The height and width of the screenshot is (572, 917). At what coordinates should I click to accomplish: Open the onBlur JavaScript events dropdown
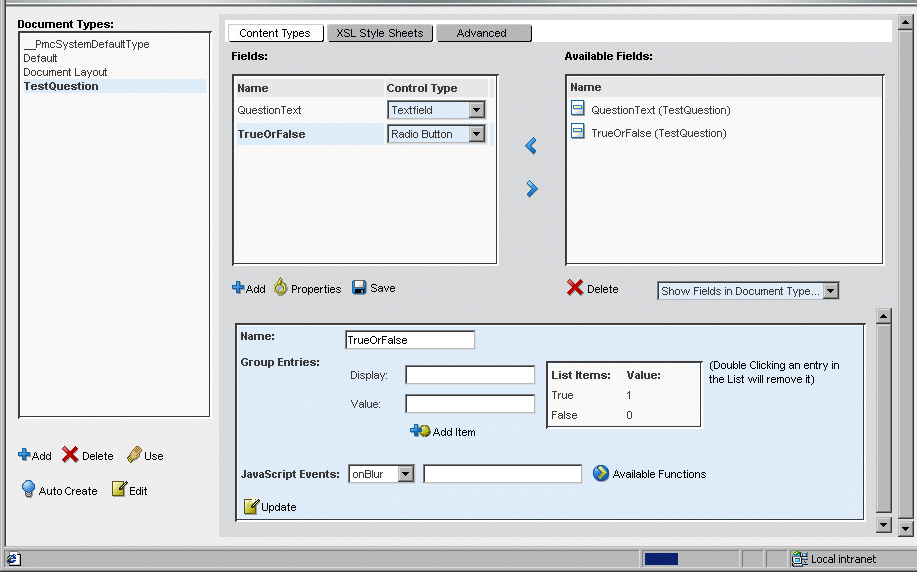(405, 474)
